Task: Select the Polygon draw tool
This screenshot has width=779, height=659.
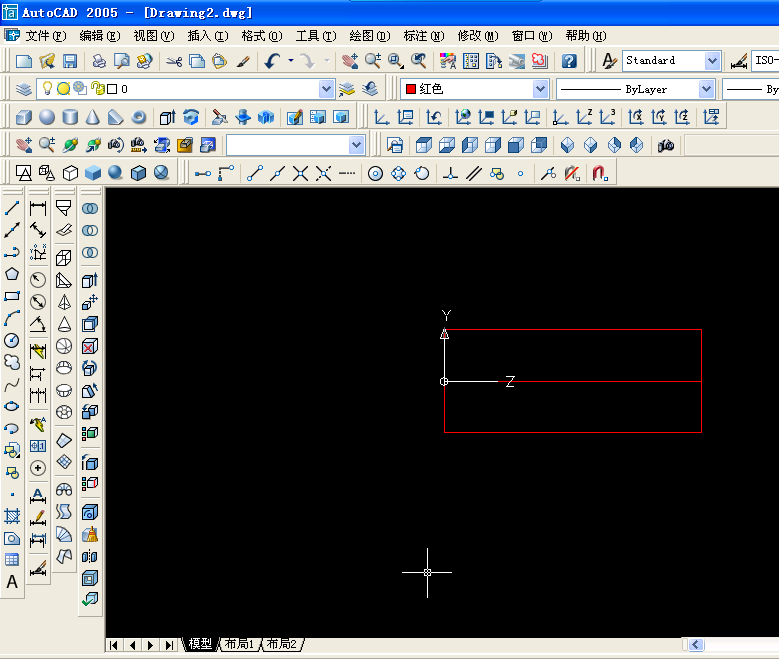Action: pyautogui.click(x=12, y=274)
